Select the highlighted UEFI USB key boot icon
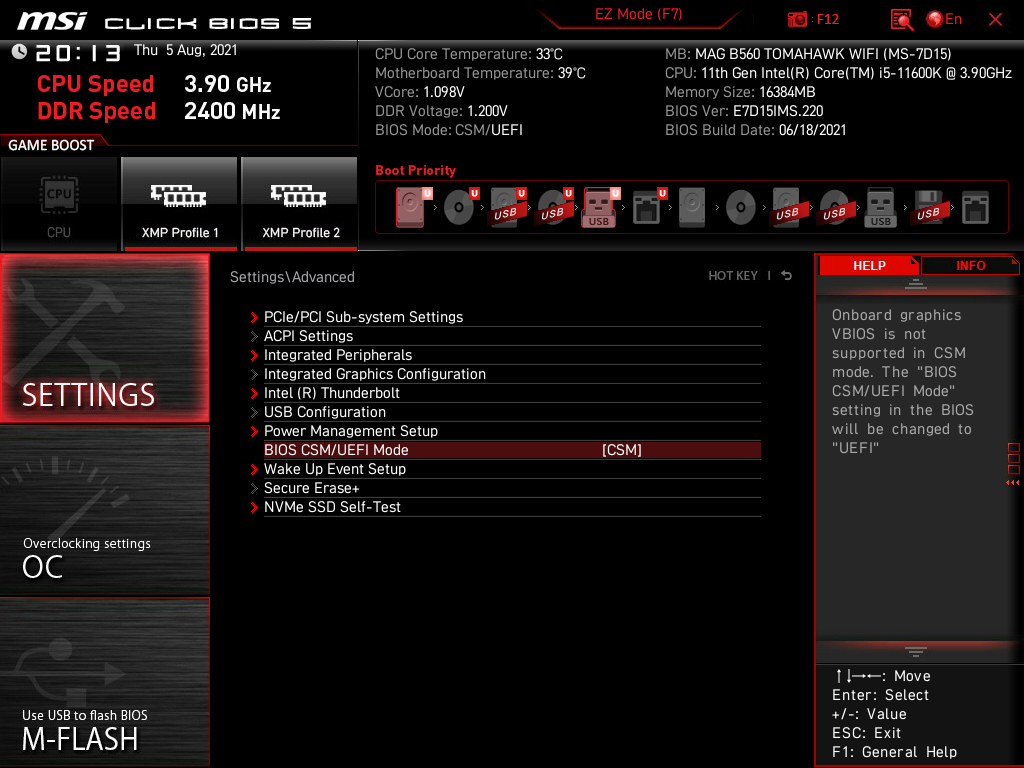 (x=600, y=208)
